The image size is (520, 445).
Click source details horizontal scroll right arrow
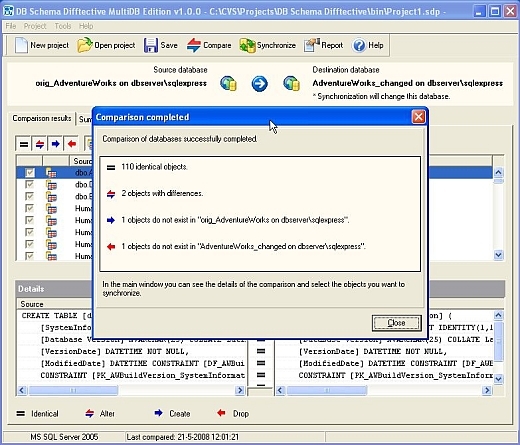[240, 390]
